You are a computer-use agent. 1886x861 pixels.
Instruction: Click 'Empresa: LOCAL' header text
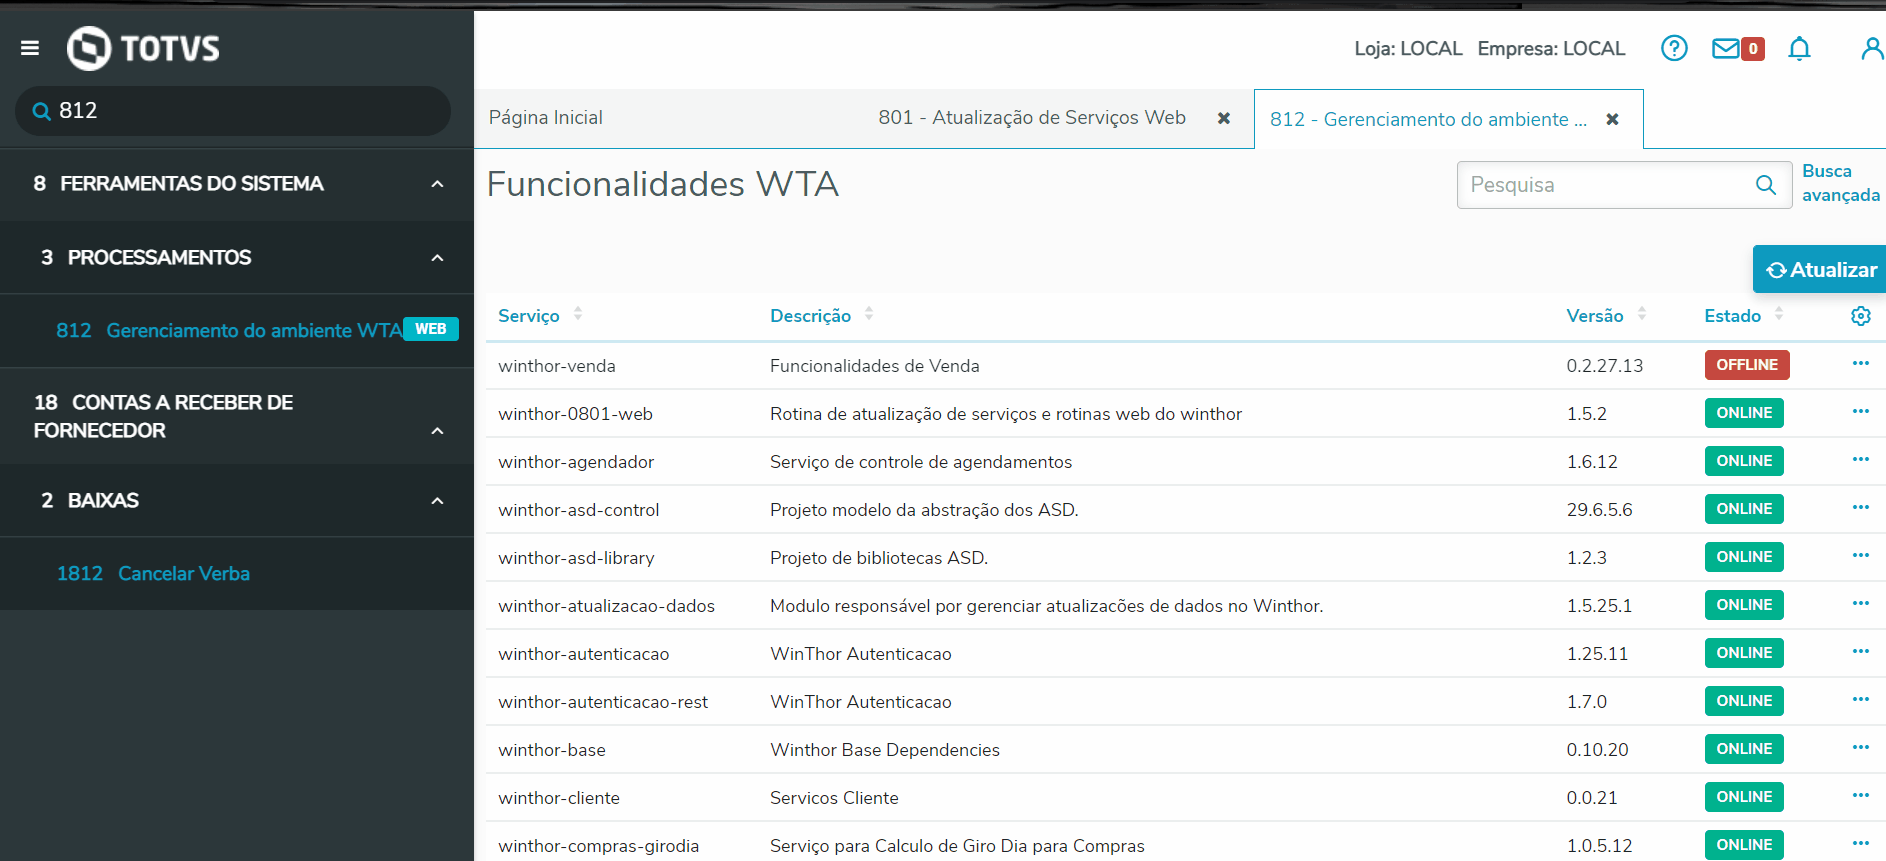(1551, 48)
